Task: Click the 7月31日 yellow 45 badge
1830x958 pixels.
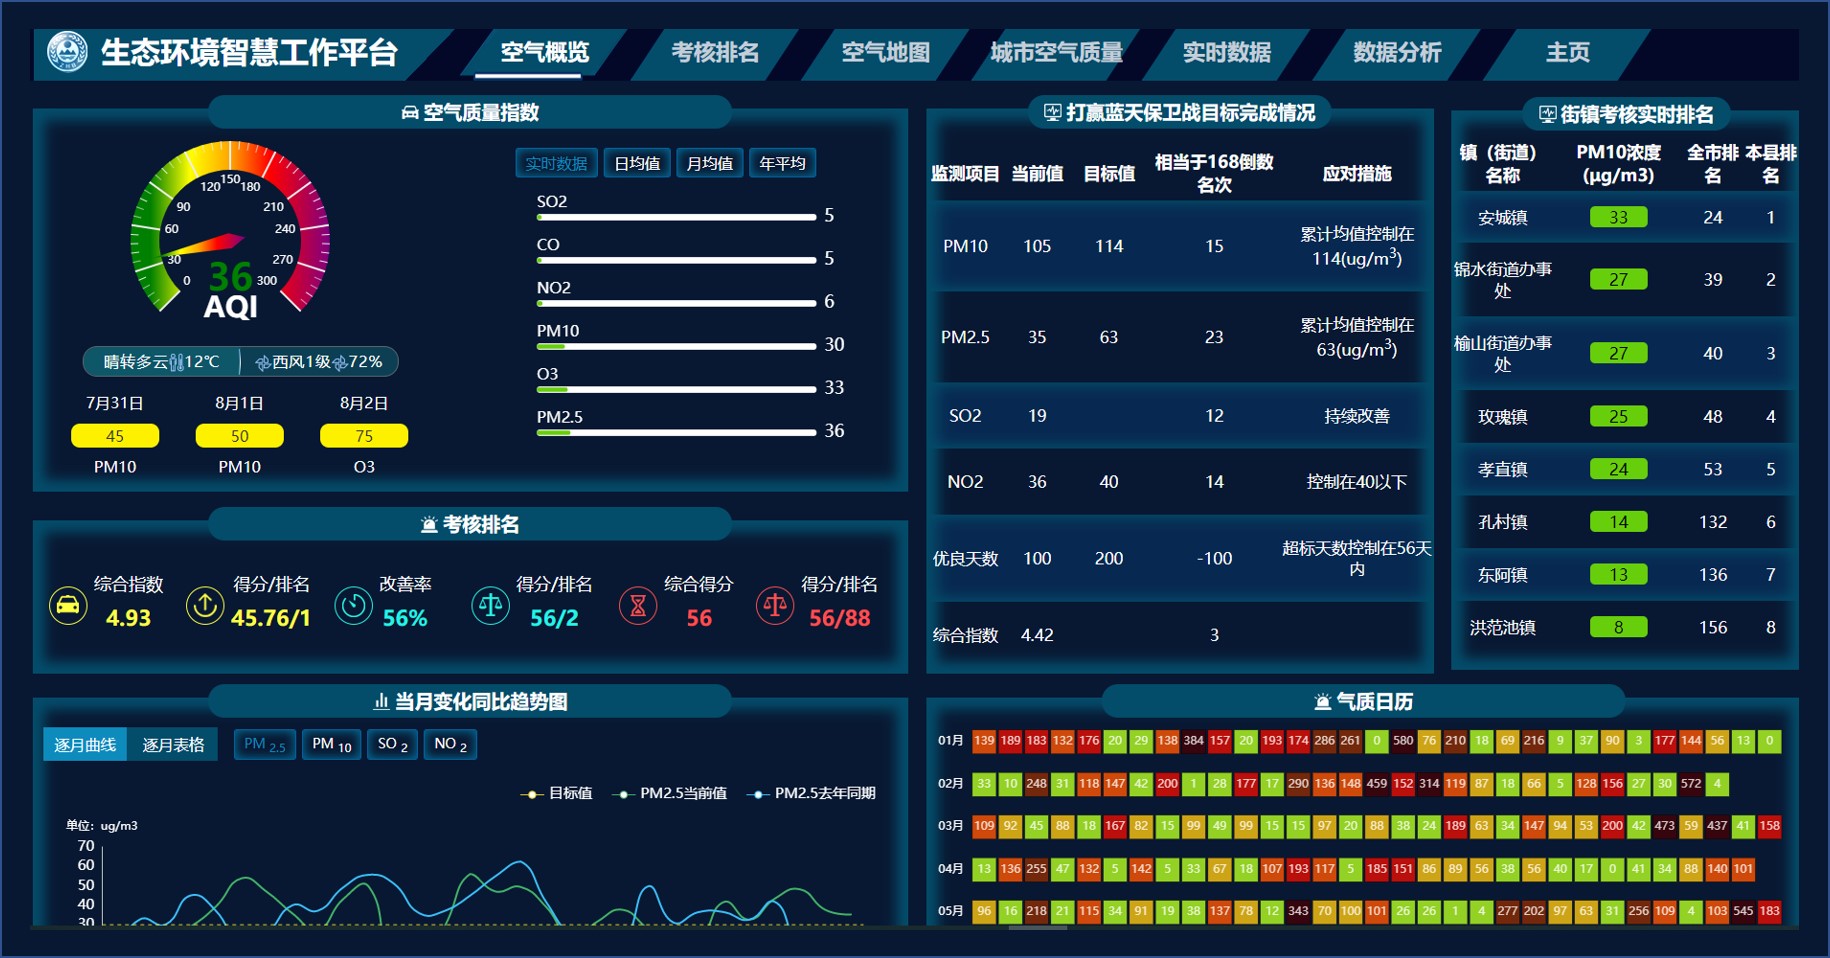Action: [x=115, y=436]
